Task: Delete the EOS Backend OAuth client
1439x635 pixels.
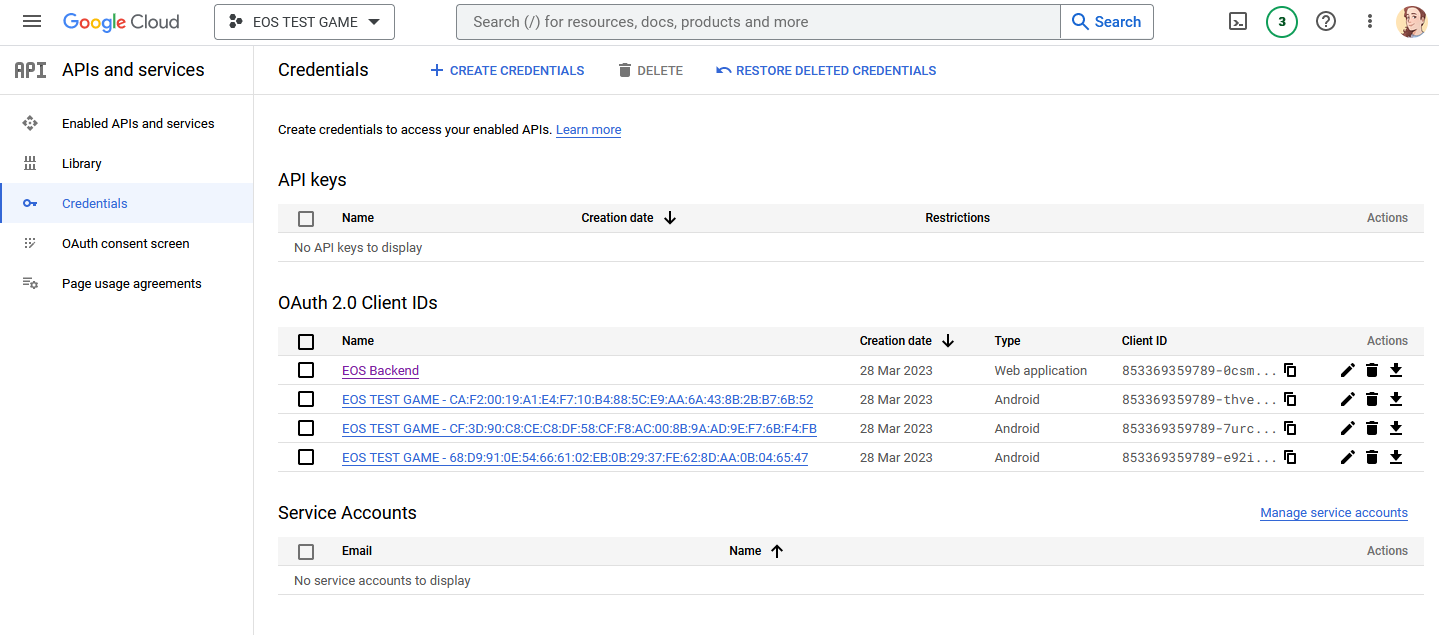Action: point(1371,370)
